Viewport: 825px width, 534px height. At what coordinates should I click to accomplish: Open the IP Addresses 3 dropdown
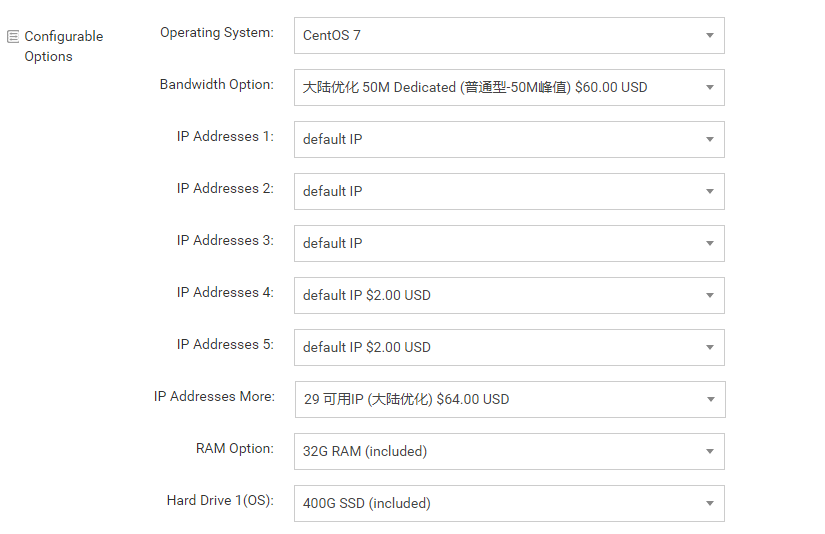tap(508, 243)
